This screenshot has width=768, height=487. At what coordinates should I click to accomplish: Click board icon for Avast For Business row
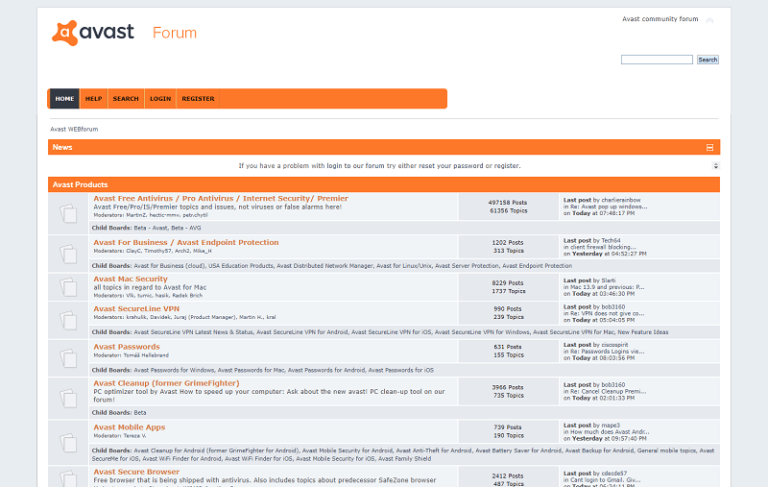pyautogui.click(x=69, y=253)
